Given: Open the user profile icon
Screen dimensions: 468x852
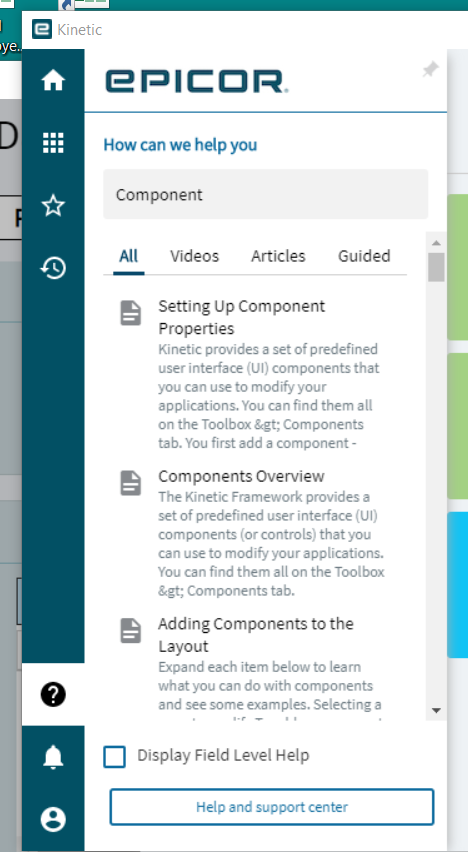Looking at the screenshot, I should coord(53,819).
